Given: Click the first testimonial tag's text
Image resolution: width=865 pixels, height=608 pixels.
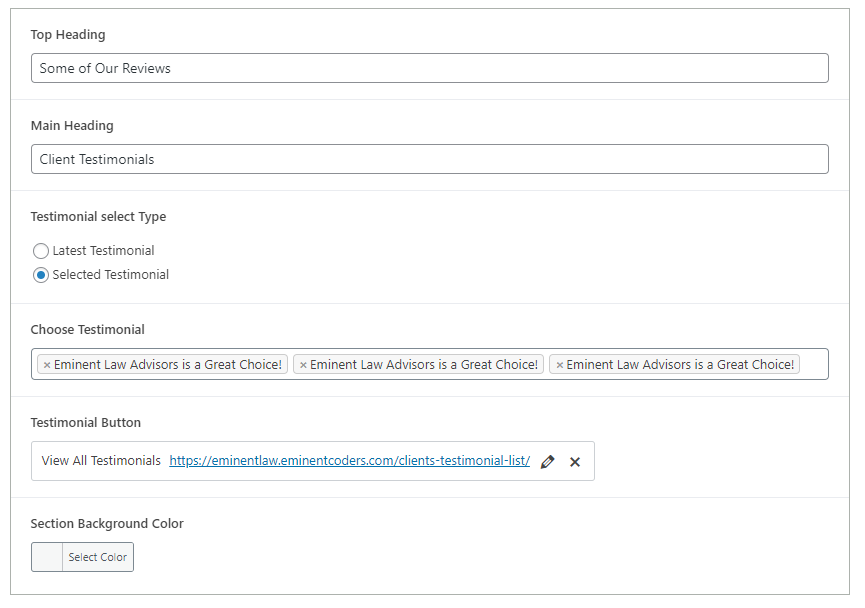Looking at the screenshot, I should point(168,365).
